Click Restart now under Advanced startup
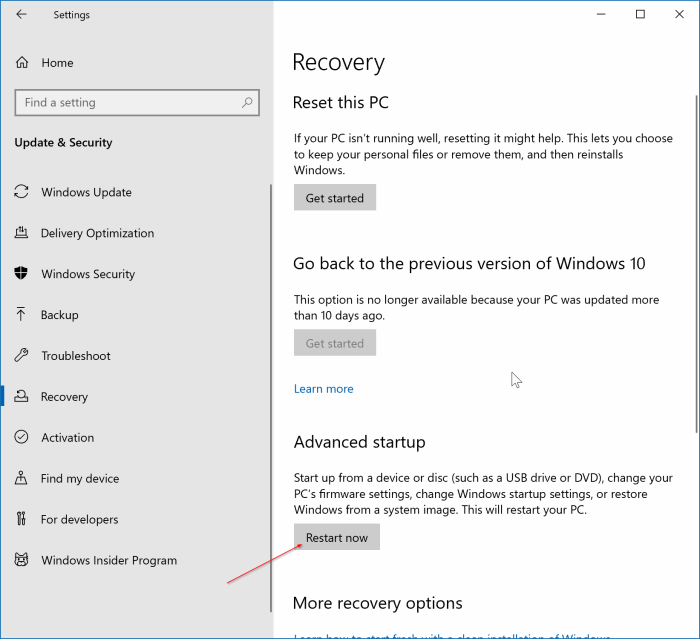 pyautogui.click(x=337, y=537)
